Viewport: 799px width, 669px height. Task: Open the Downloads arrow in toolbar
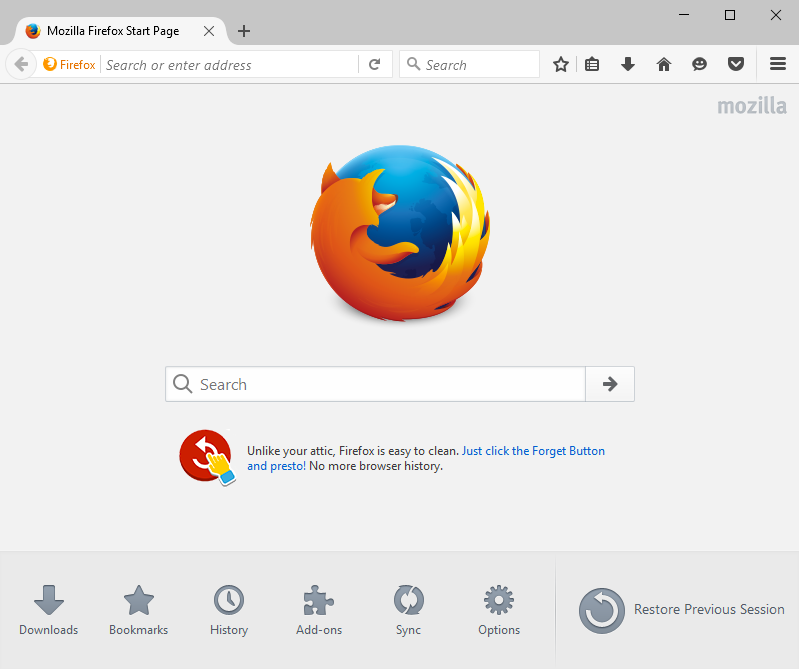[x=628, y=65]
